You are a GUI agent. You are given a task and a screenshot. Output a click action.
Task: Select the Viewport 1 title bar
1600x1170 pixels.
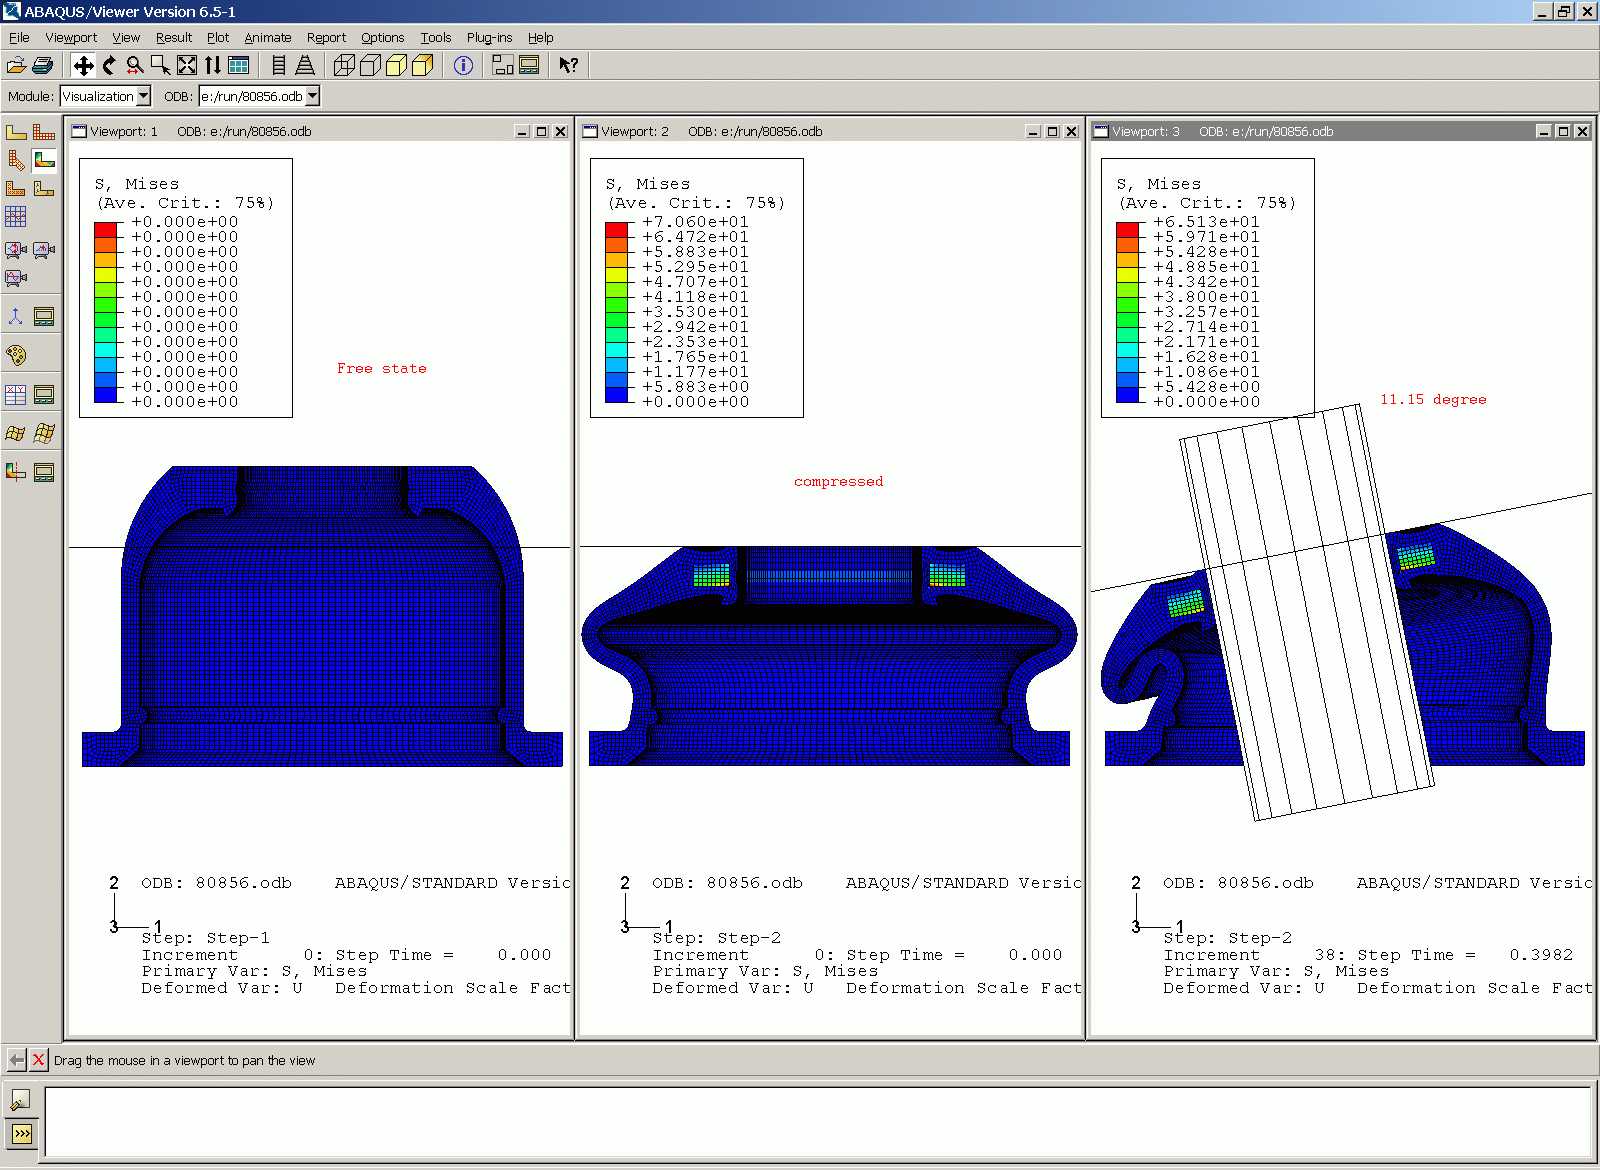tap(319, 132)
